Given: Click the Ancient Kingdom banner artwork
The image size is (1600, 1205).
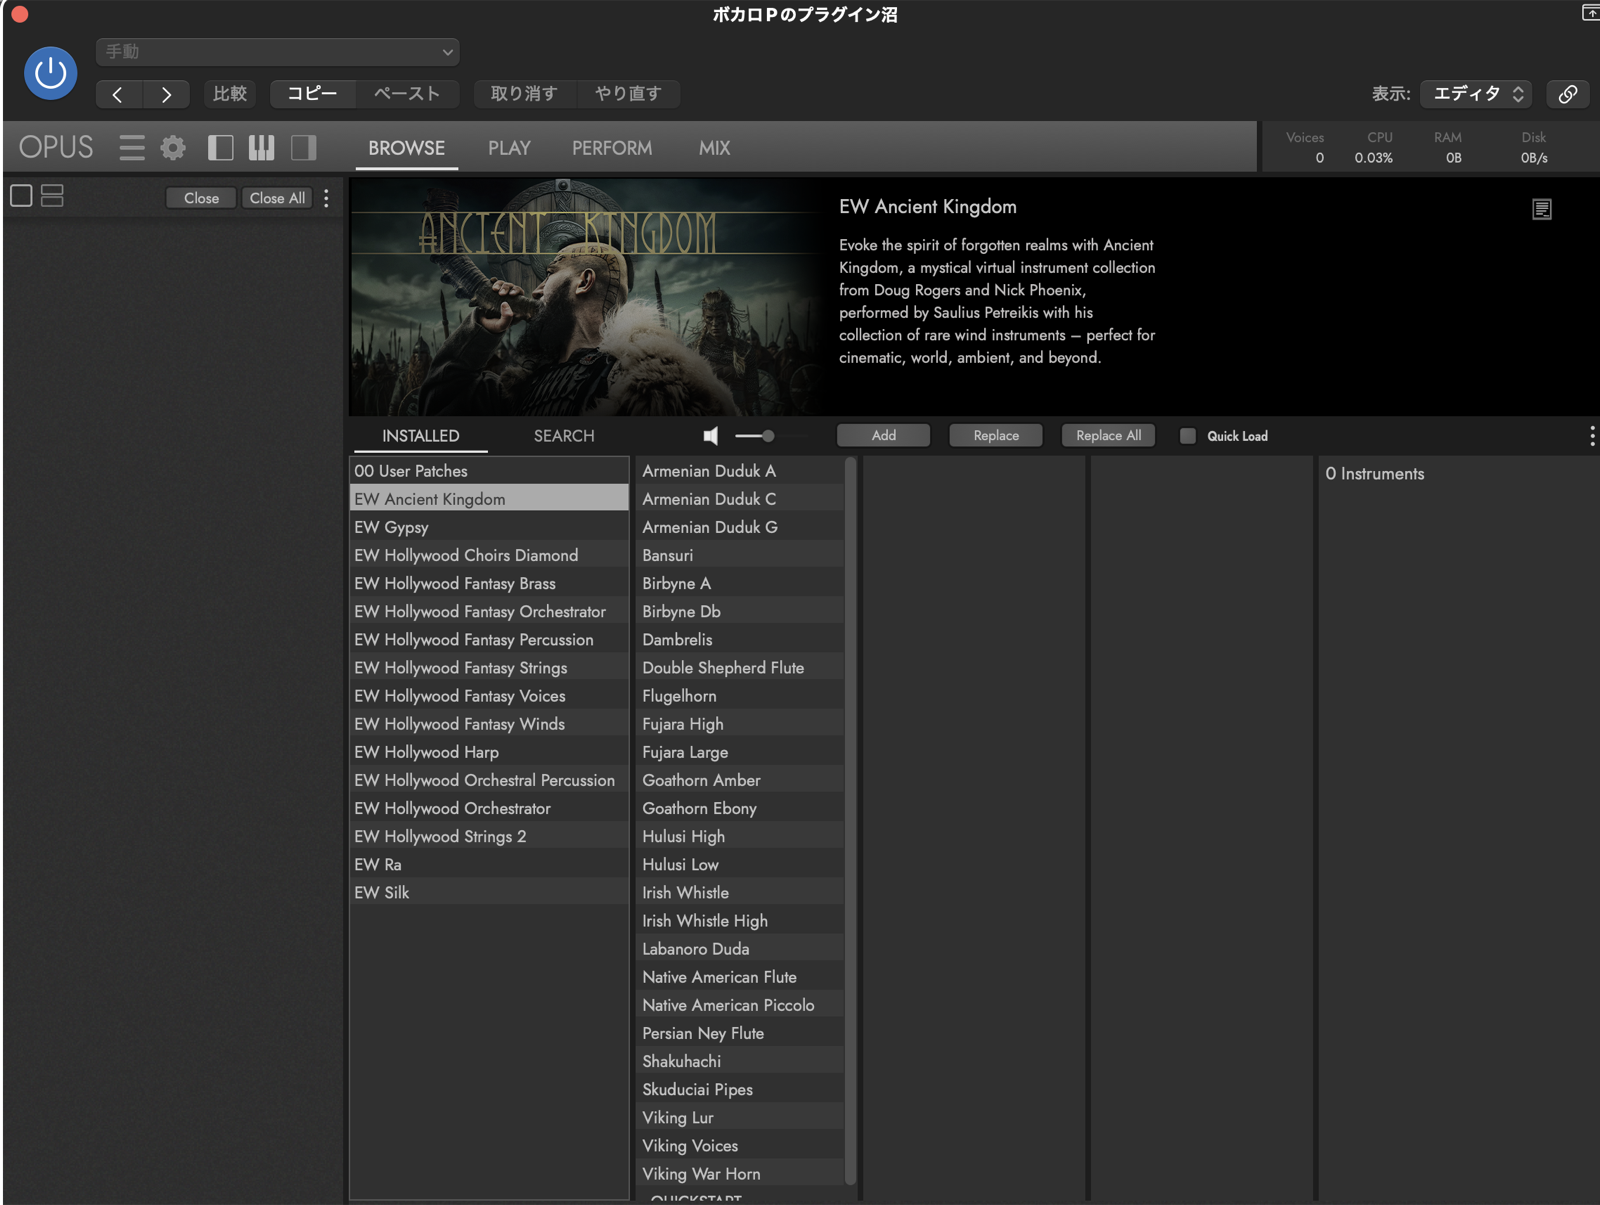Looking at the screenshot, I should (x=587, y=297).
